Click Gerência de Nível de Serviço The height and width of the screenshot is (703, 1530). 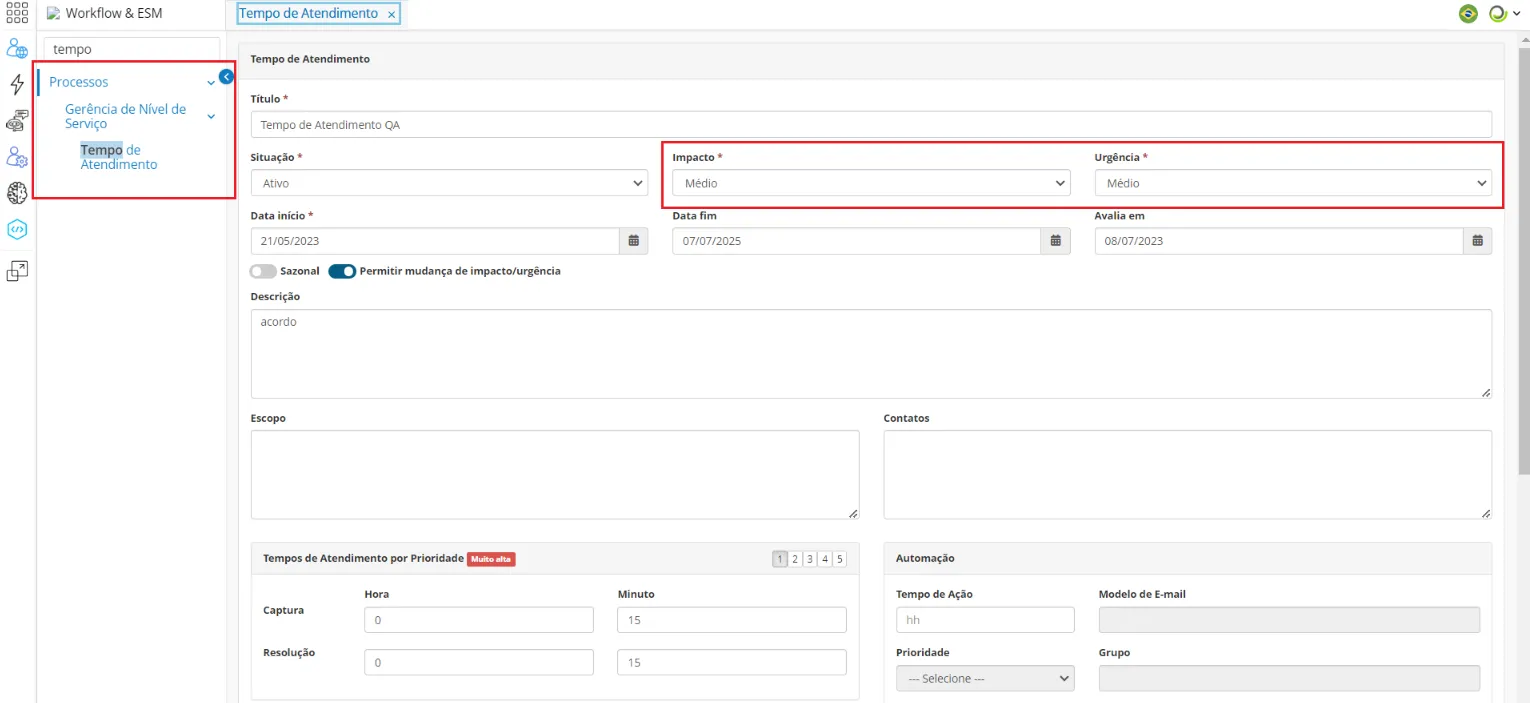(126, 116)
